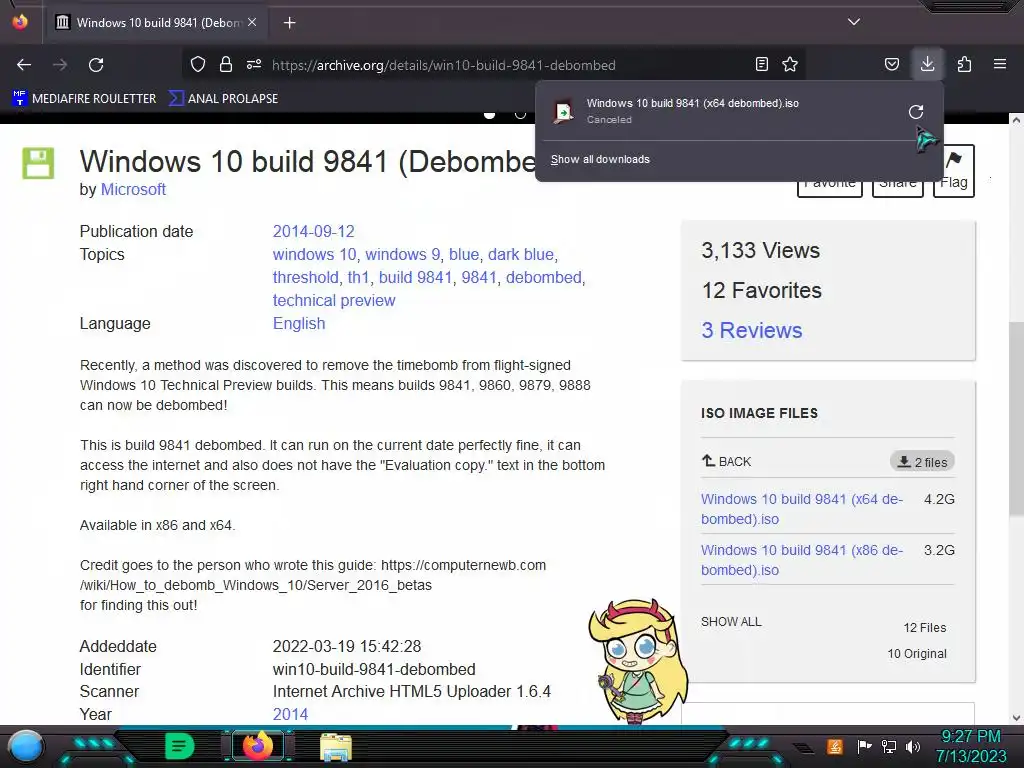
Task: Open a new tab with plus button
Action: coord(289,23)
